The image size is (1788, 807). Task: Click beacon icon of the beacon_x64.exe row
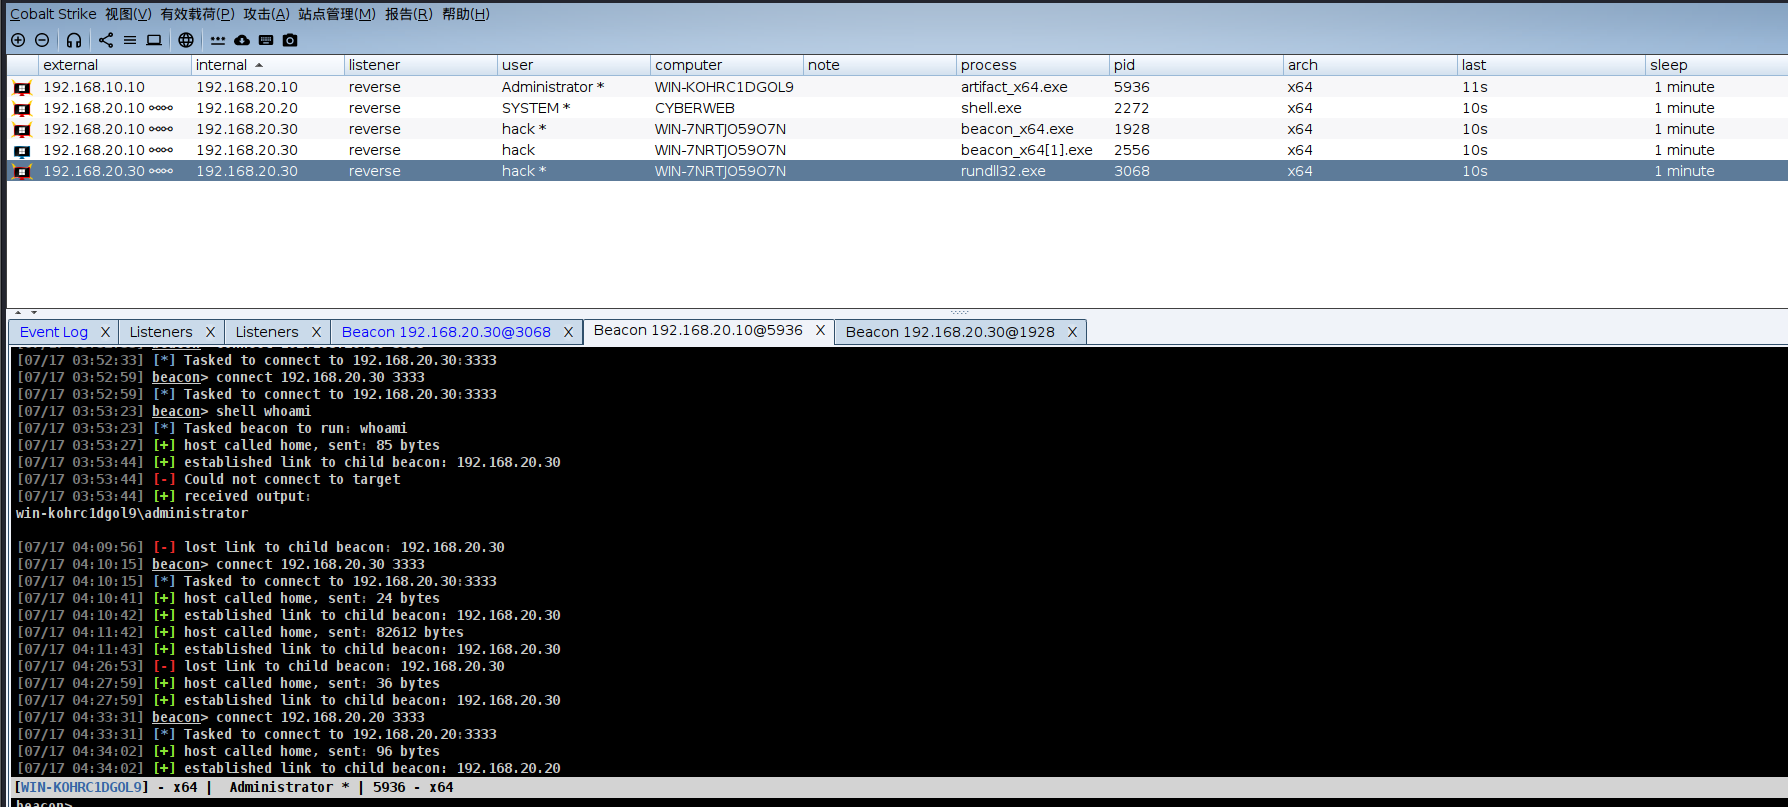[x=22, y=130]
